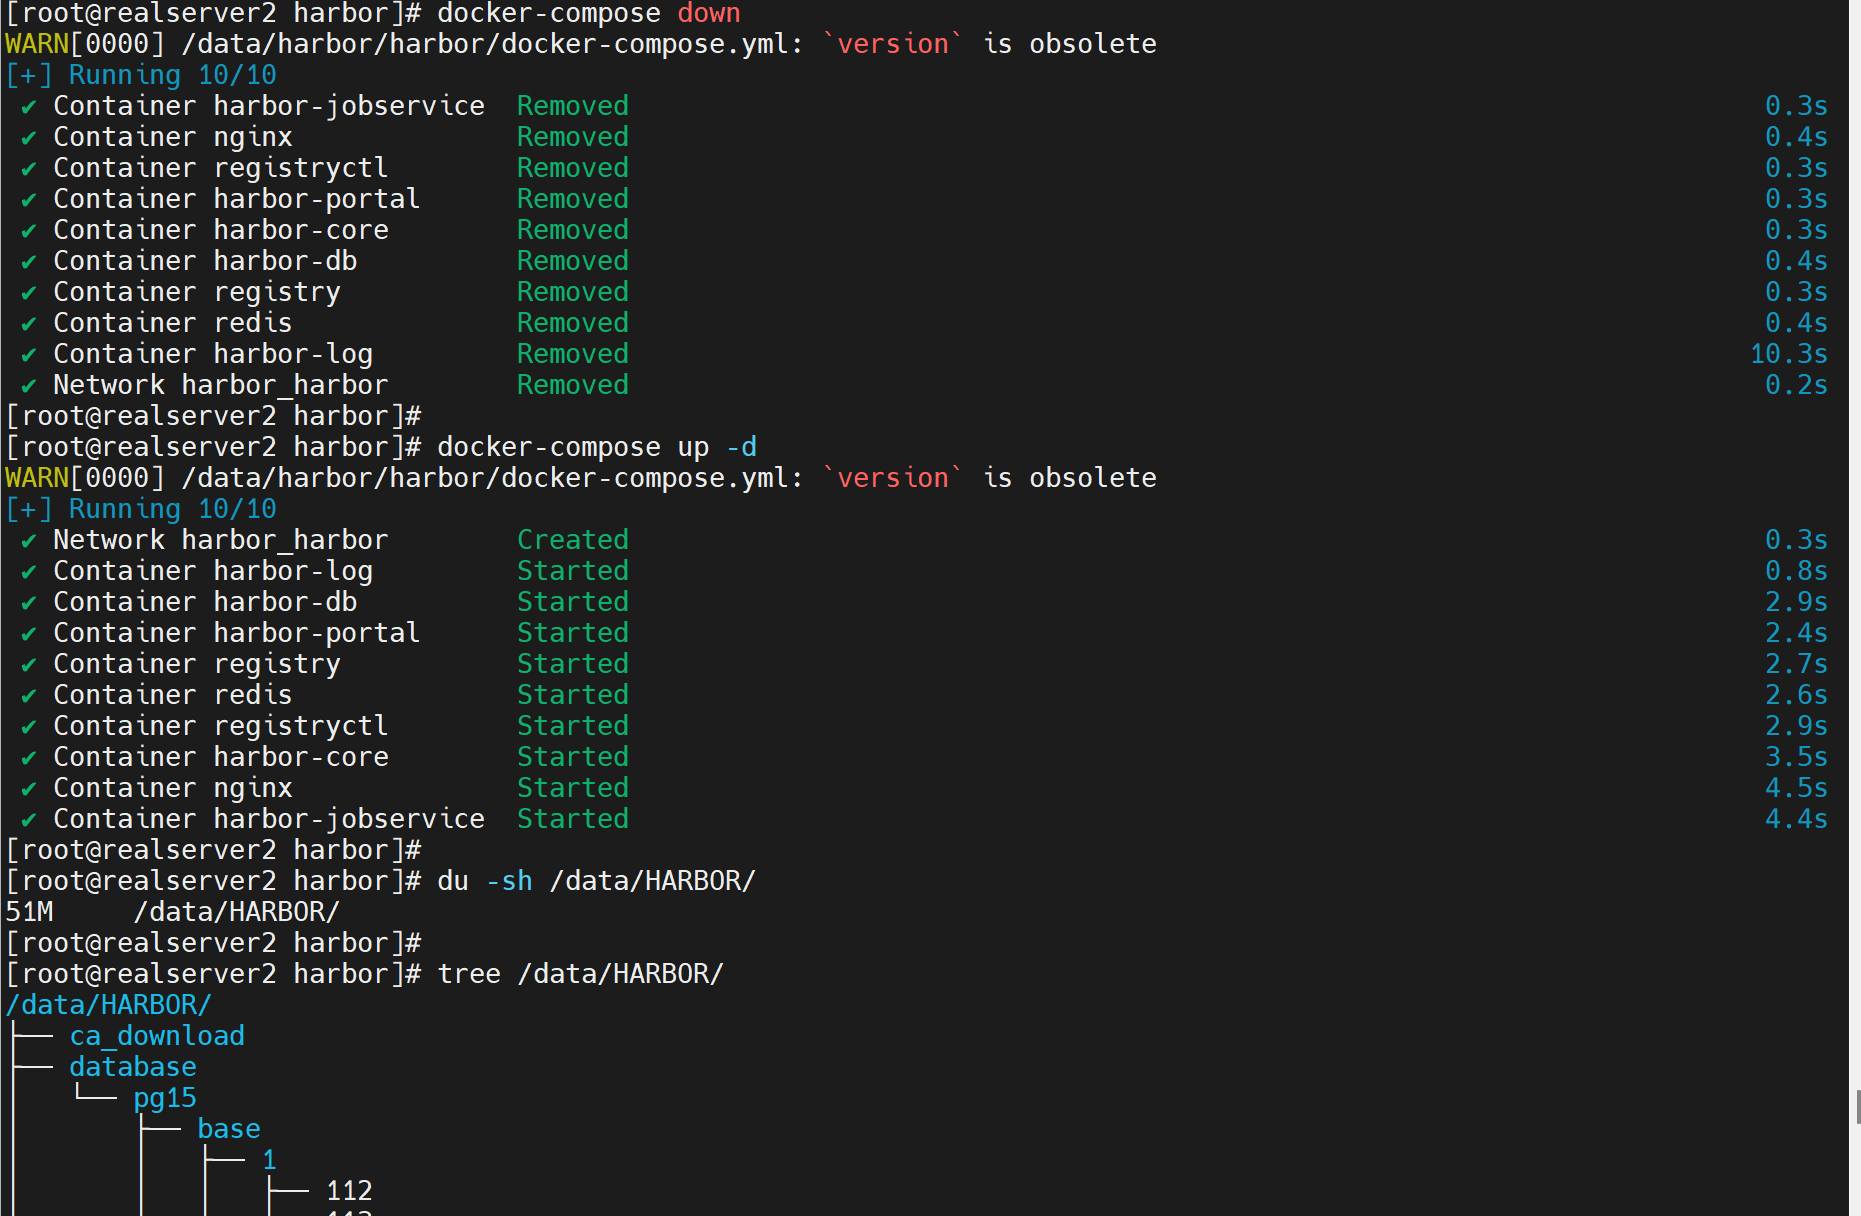This screenshot has height=1216, width=1861.
Task: Click the base directory entry
Action: point(229,1129)
